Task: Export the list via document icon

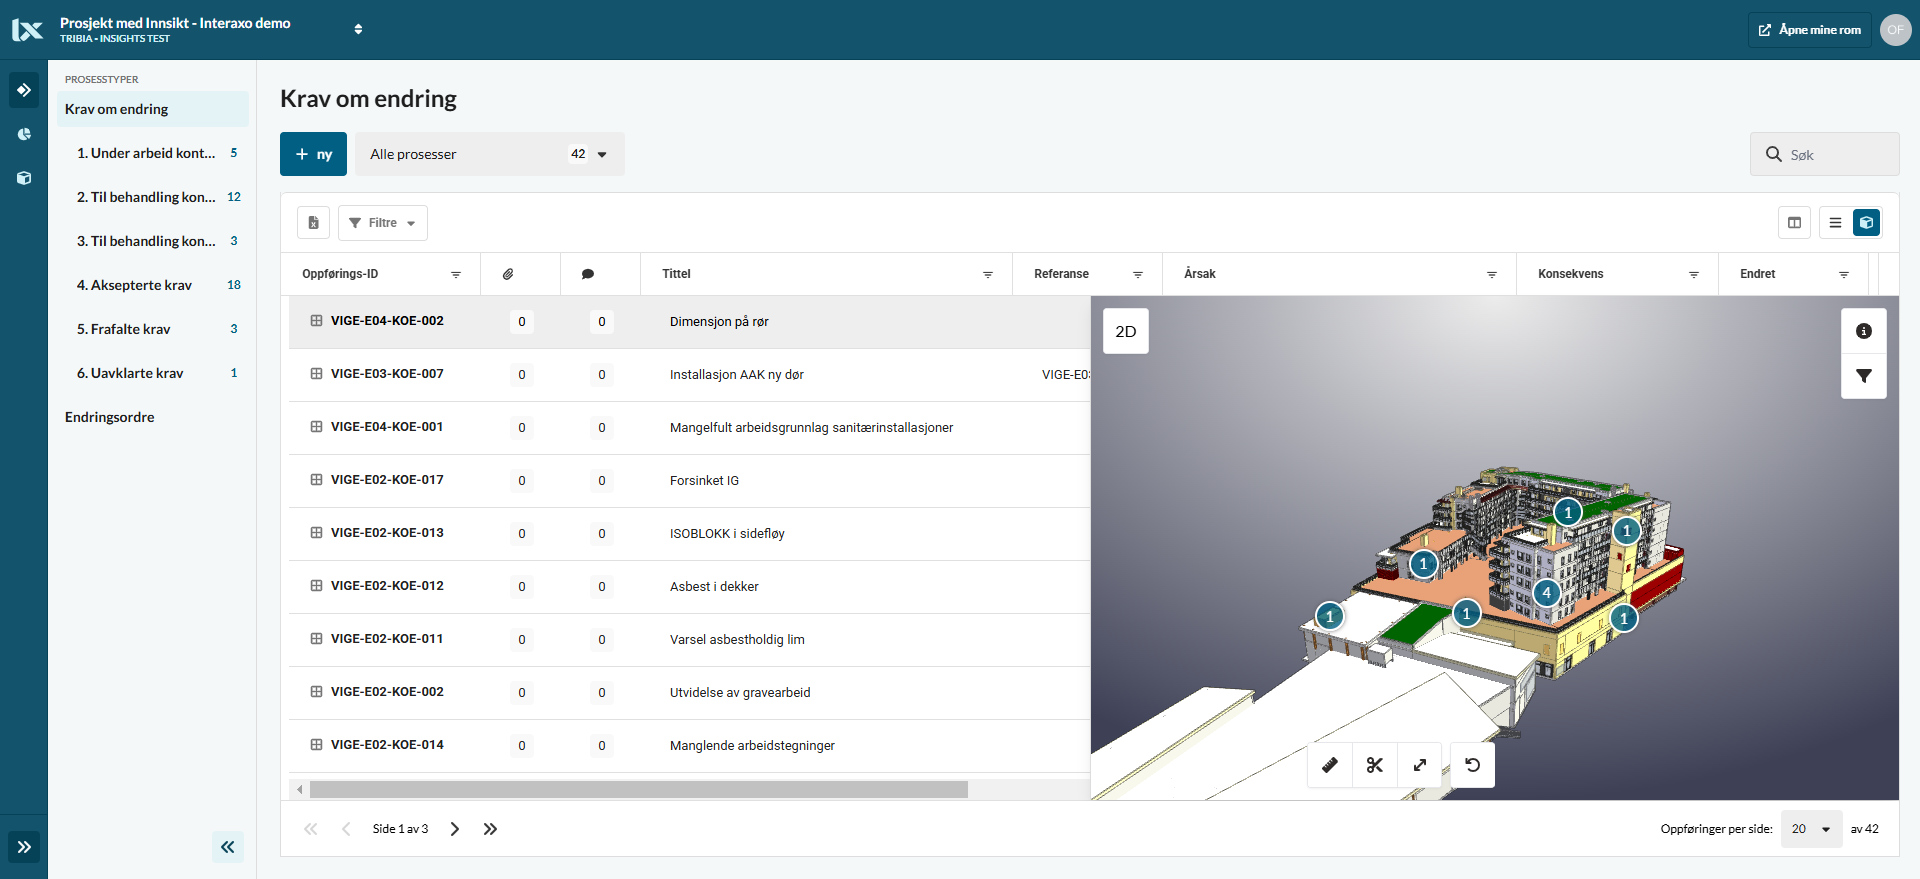Action: coord(313,223)
